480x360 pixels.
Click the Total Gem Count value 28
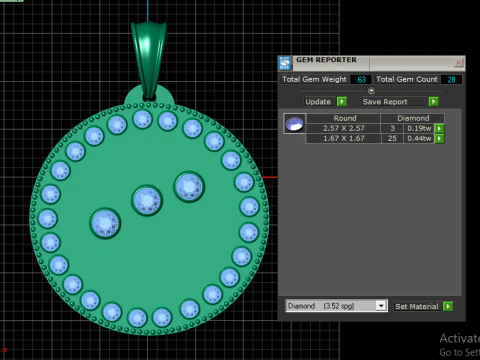tap(451, 79)
